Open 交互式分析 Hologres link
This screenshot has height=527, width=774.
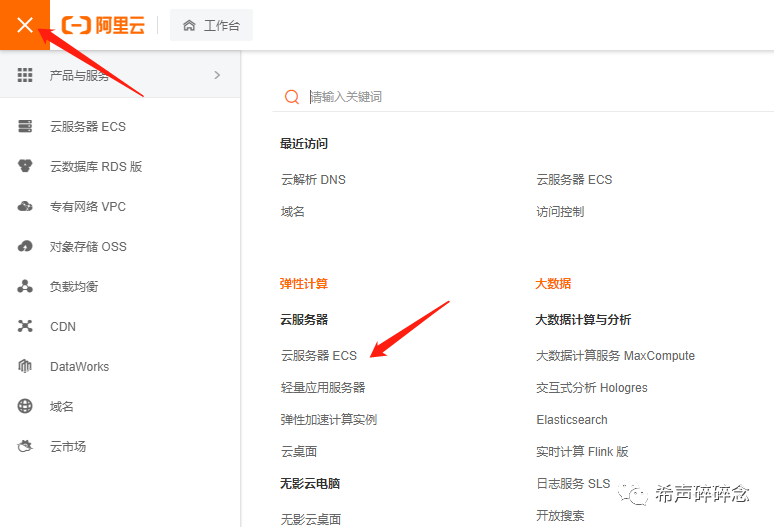coord(592,388)
